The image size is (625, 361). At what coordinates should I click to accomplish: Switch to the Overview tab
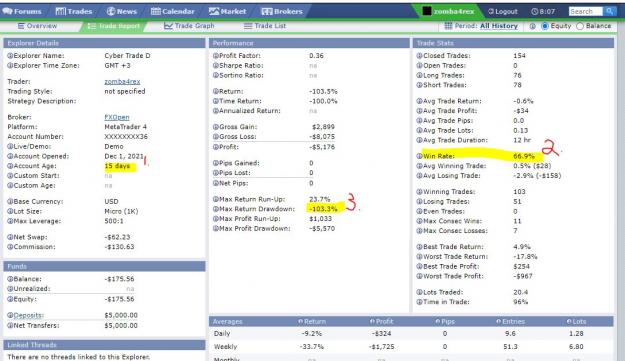(x=37, y=26)
